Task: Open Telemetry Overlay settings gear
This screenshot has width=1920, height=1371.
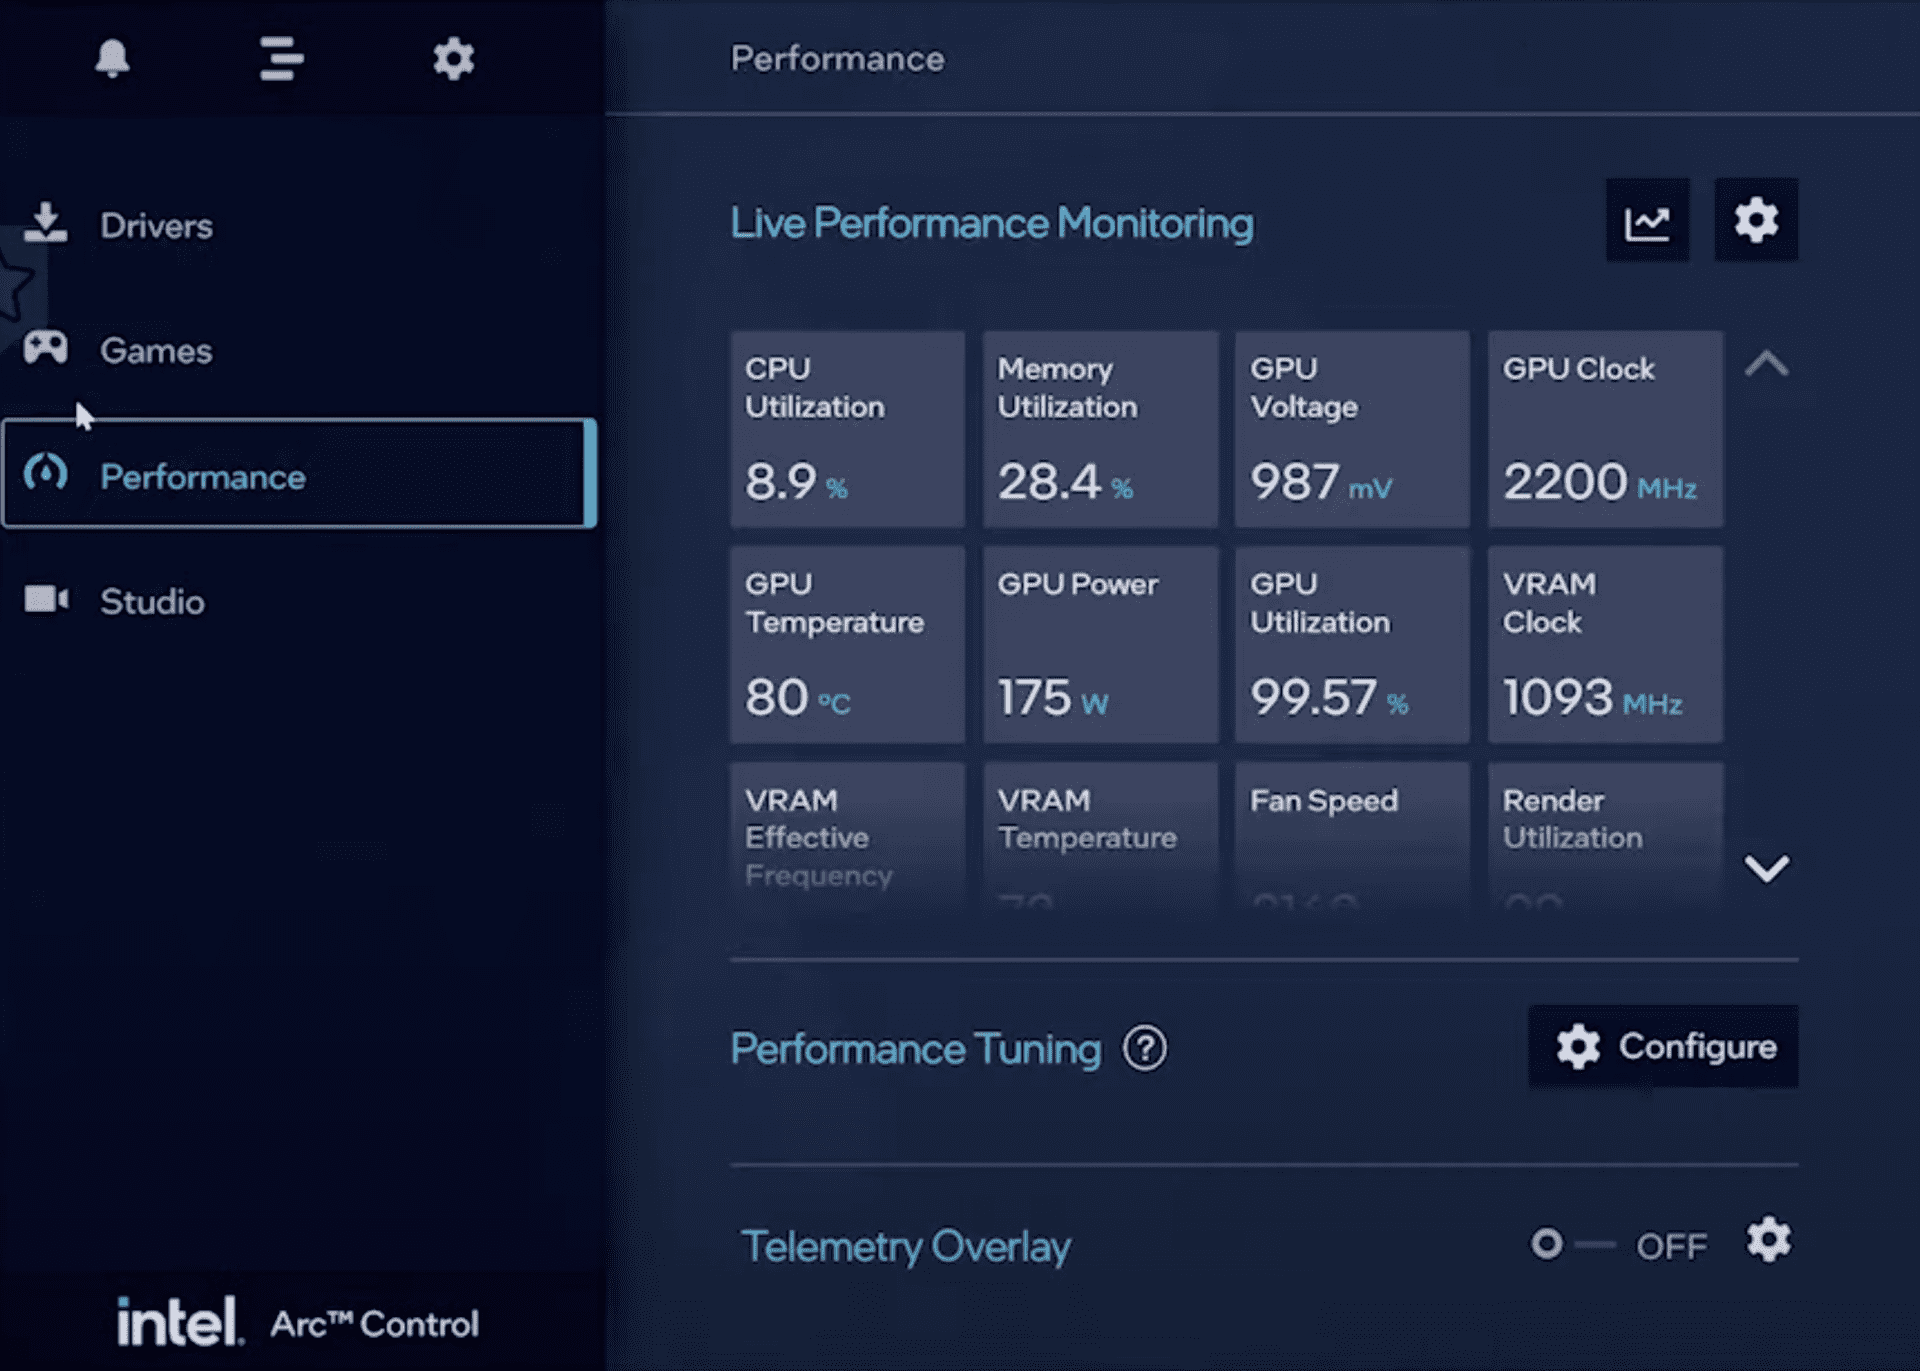Action: [x=1769, y=1243]
